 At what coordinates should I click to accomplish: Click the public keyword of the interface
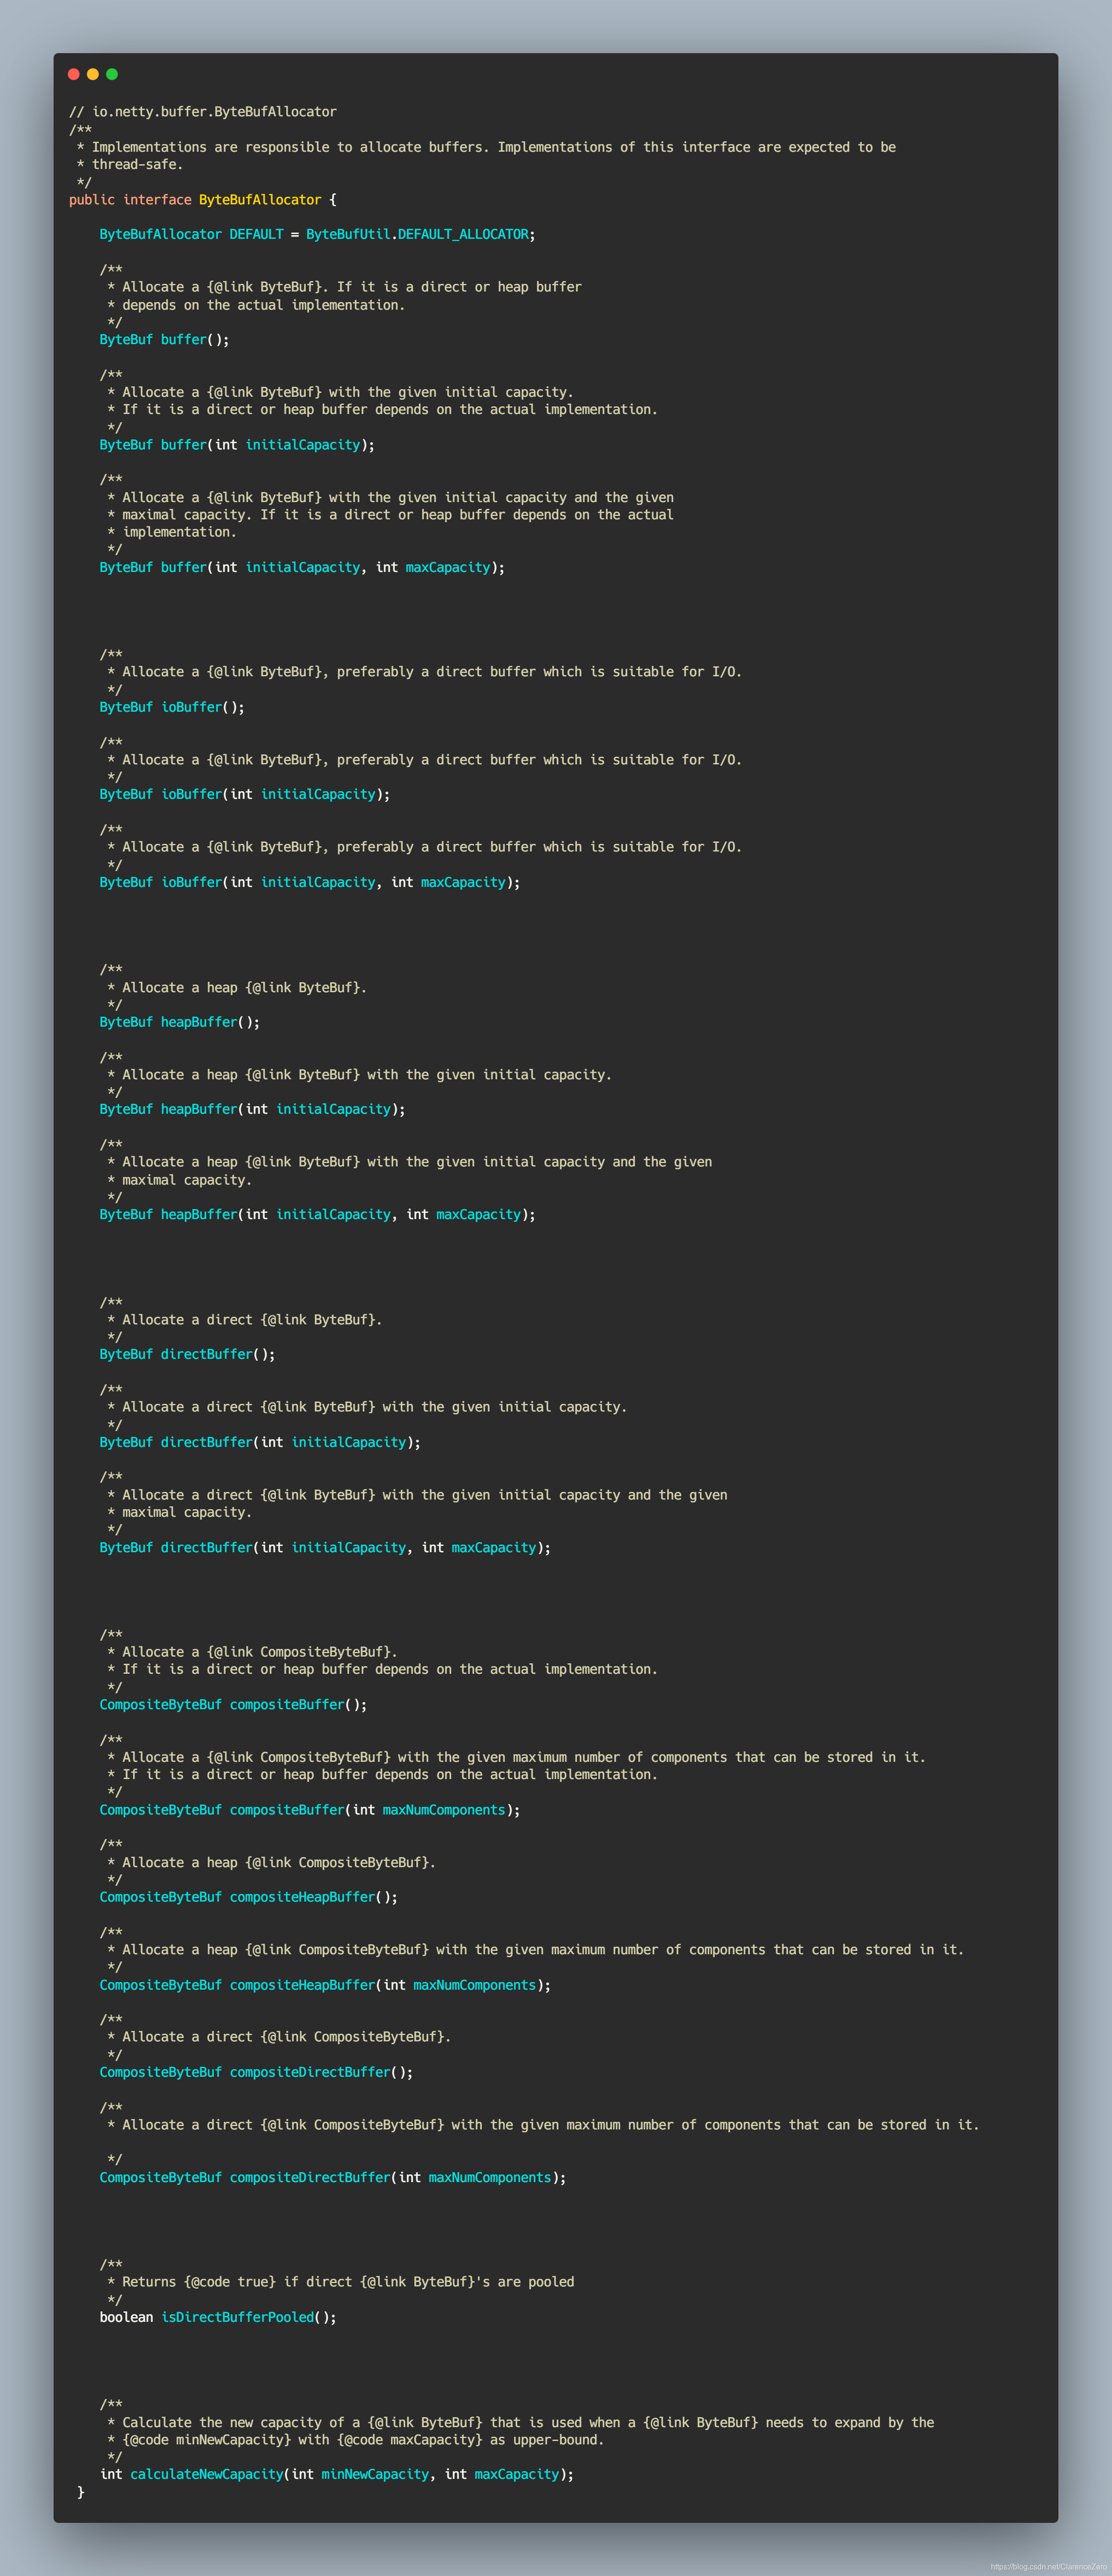click(x=92, y=200)
